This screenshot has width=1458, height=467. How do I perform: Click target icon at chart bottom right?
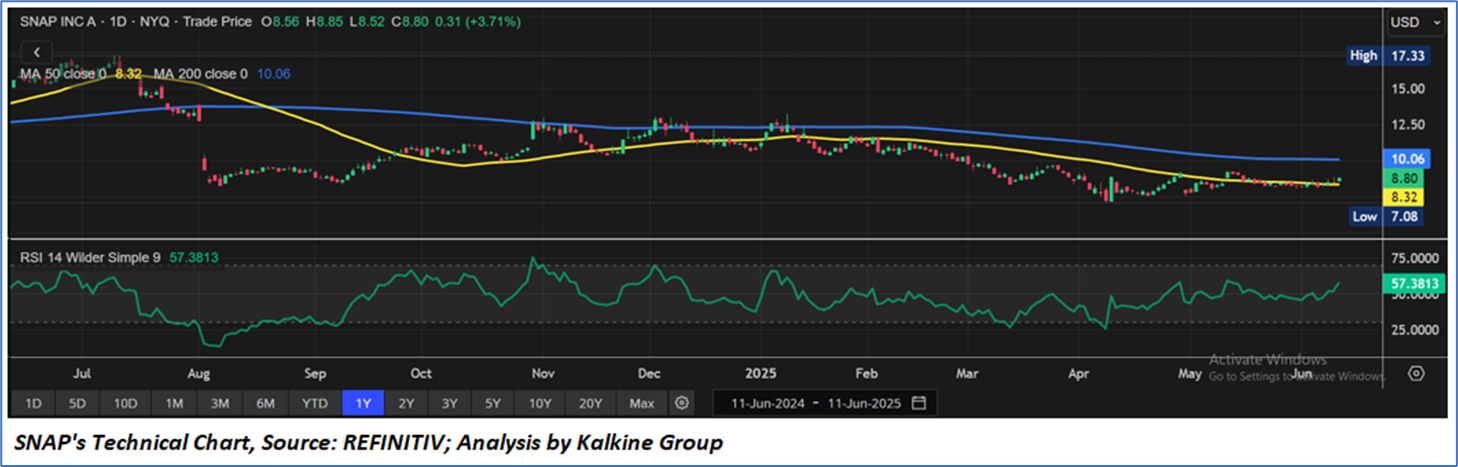coord(1416,373)
